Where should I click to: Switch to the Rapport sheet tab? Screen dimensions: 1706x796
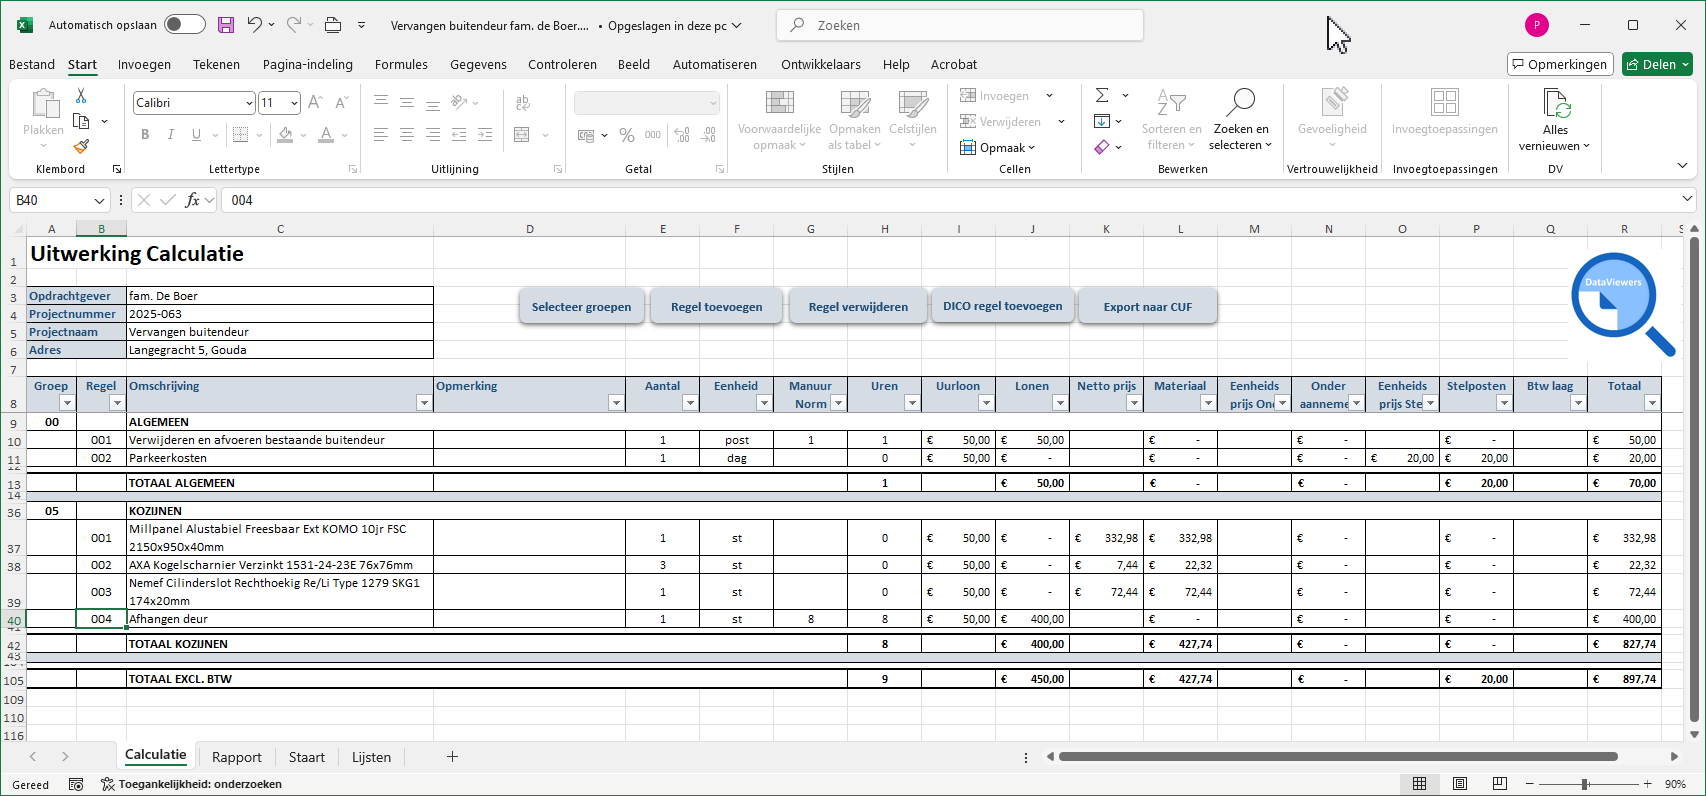point(236,757)
